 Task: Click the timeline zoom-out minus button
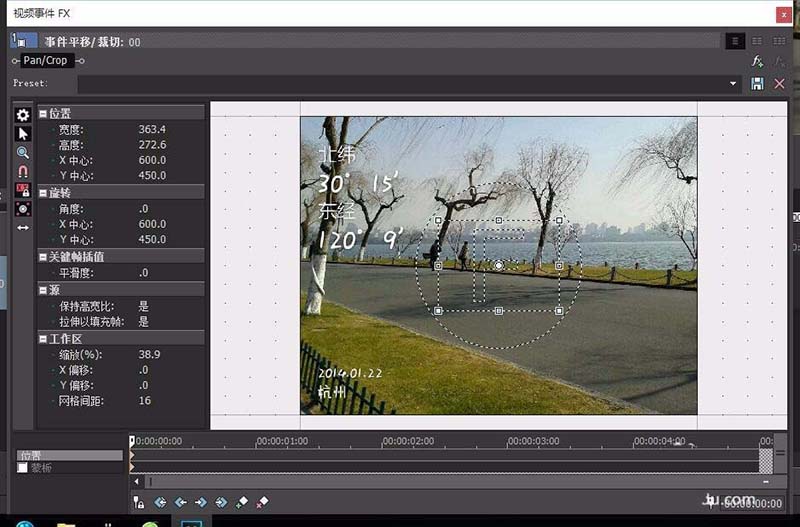[766, 482]
